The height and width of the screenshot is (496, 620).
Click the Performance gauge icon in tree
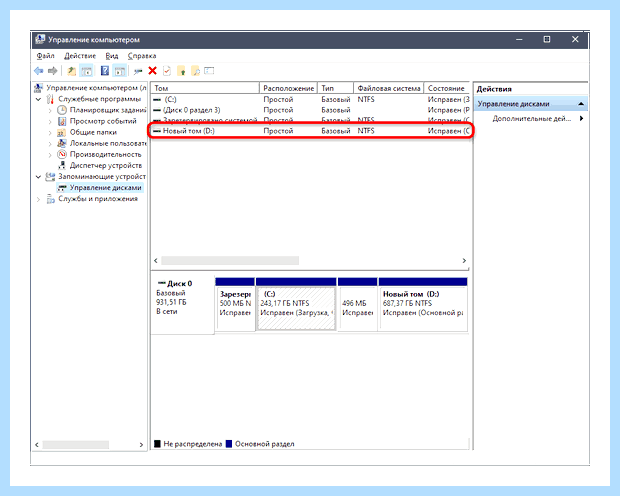click(62, 154)
